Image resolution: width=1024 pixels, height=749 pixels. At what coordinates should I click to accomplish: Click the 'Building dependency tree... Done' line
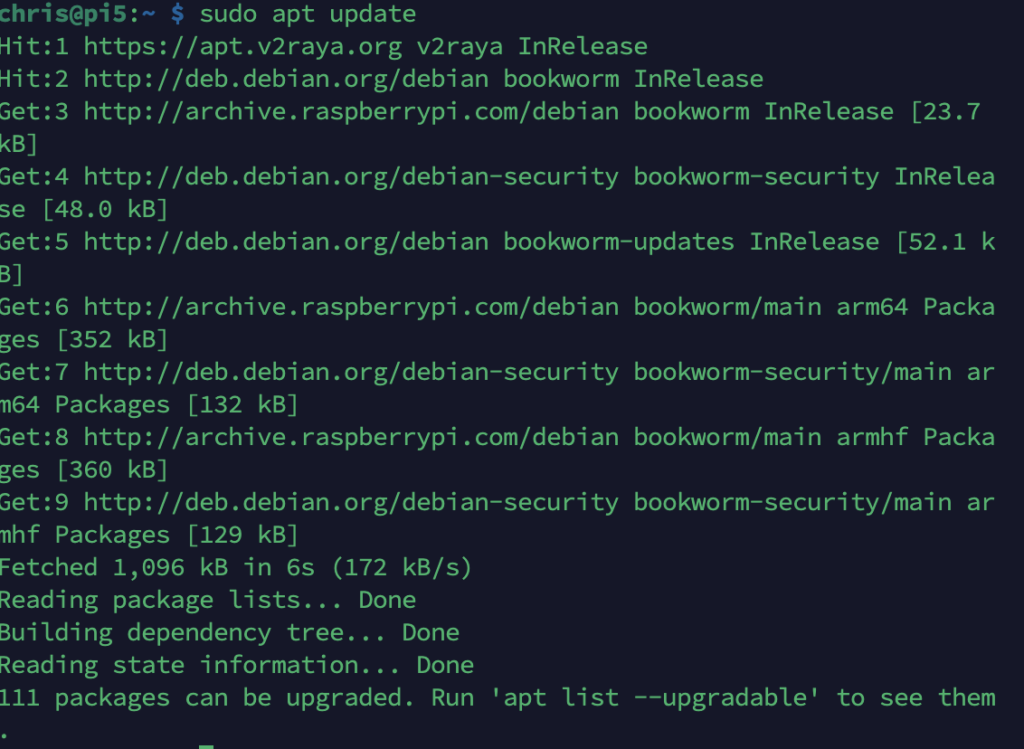click(x=229, y=633)
